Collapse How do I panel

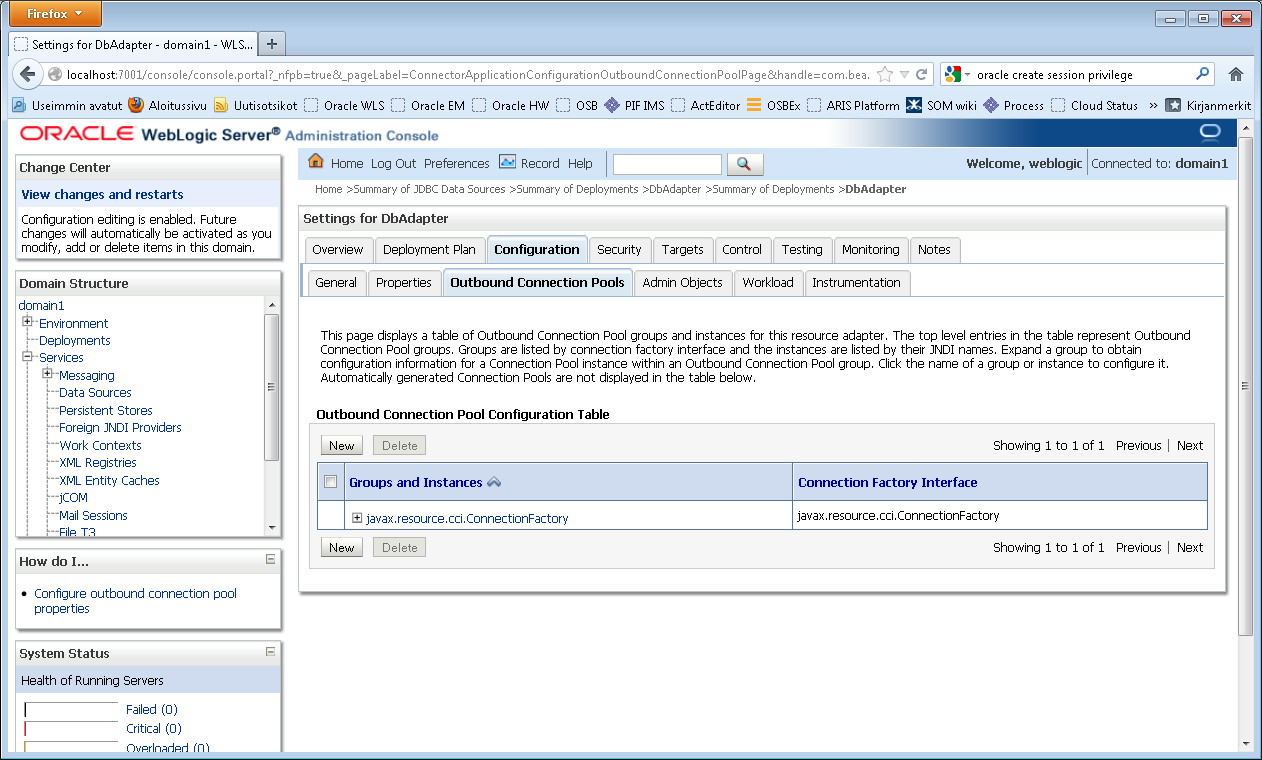pos(270,559)
